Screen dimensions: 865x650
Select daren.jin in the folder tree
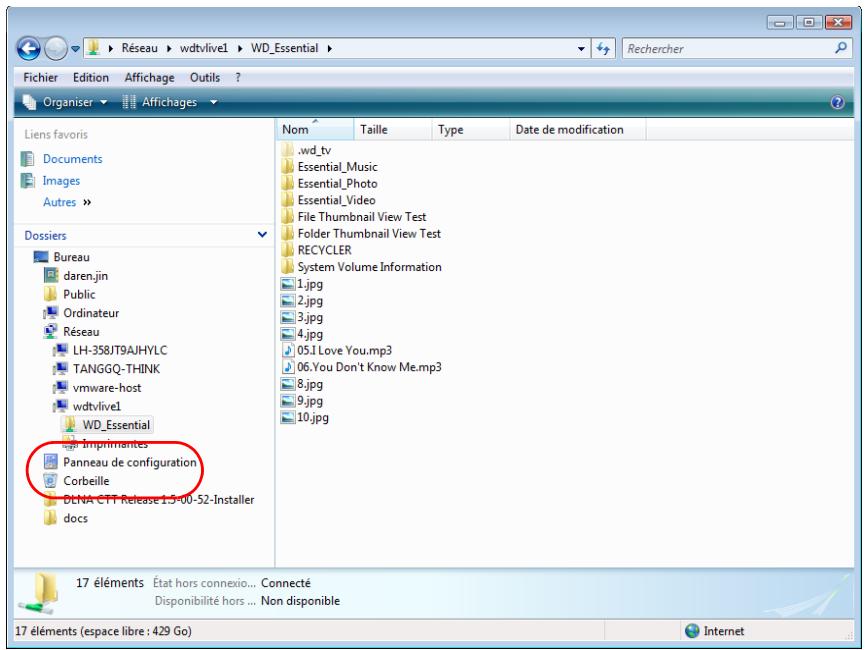86,276
